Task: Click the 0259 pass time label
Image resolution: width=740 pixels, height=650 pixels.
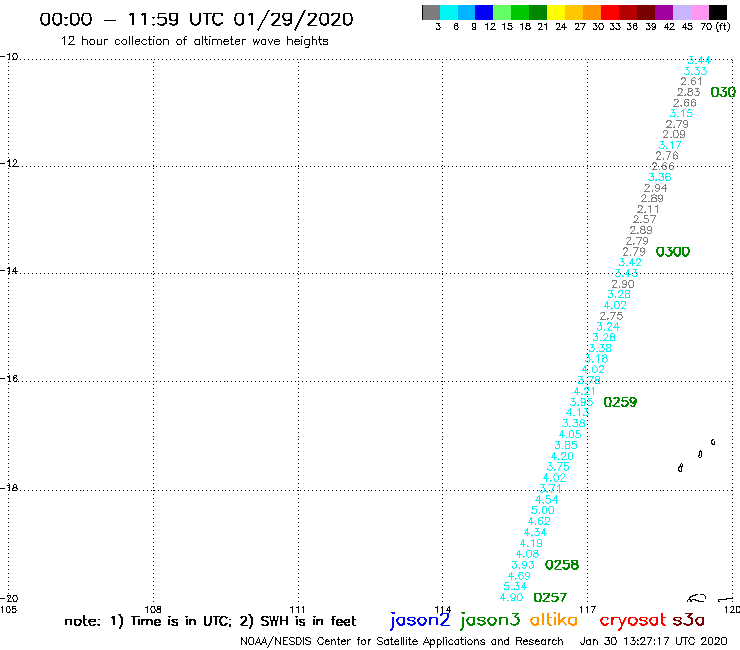Action: pyautogui.click(x=620, y=402)
